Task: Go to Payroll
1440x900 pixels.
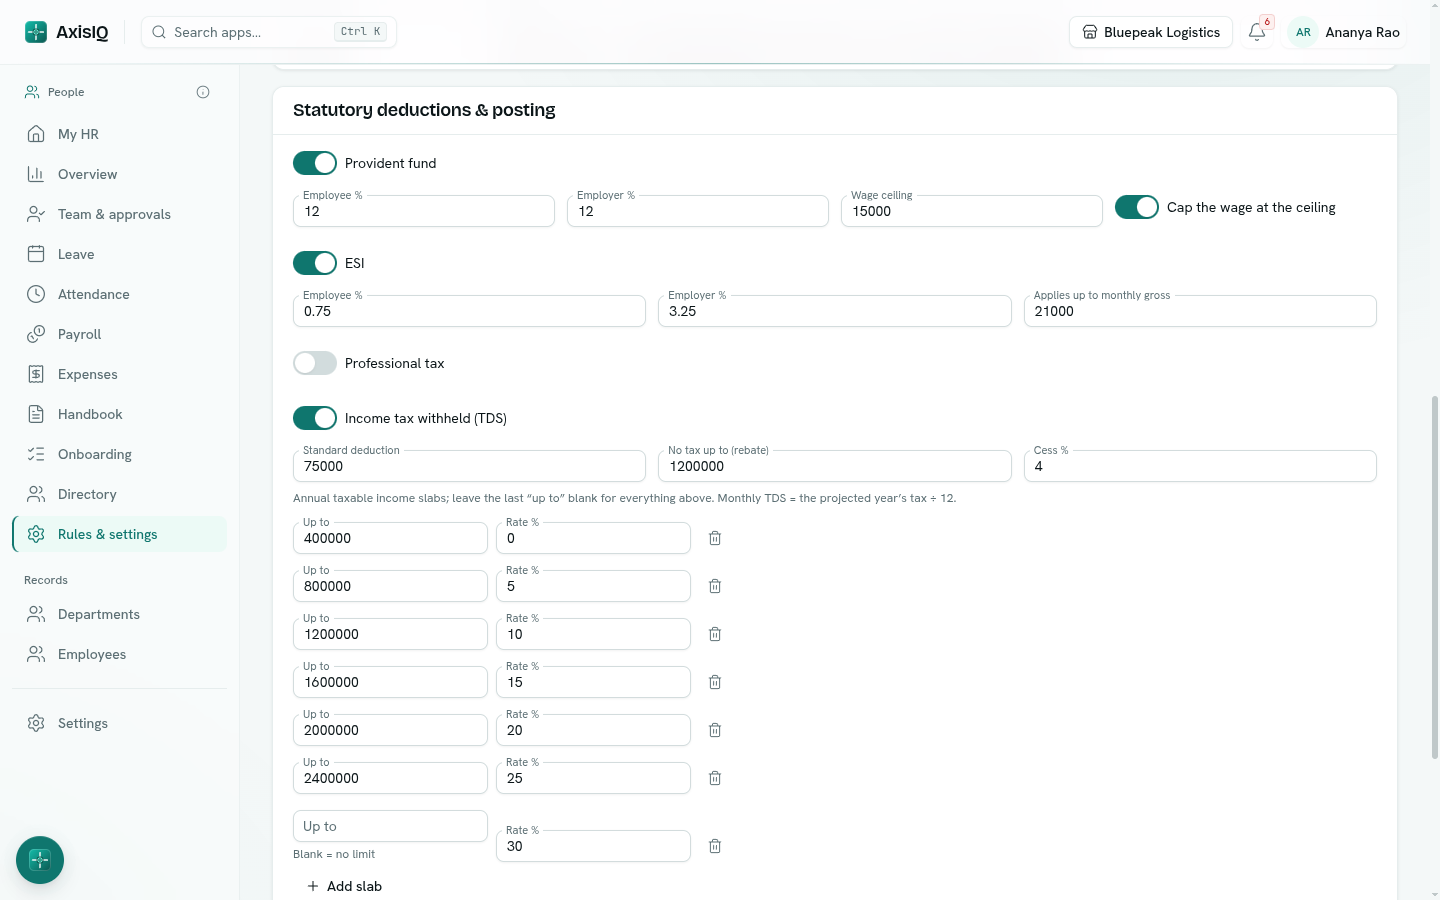Action: pos(119,334)
